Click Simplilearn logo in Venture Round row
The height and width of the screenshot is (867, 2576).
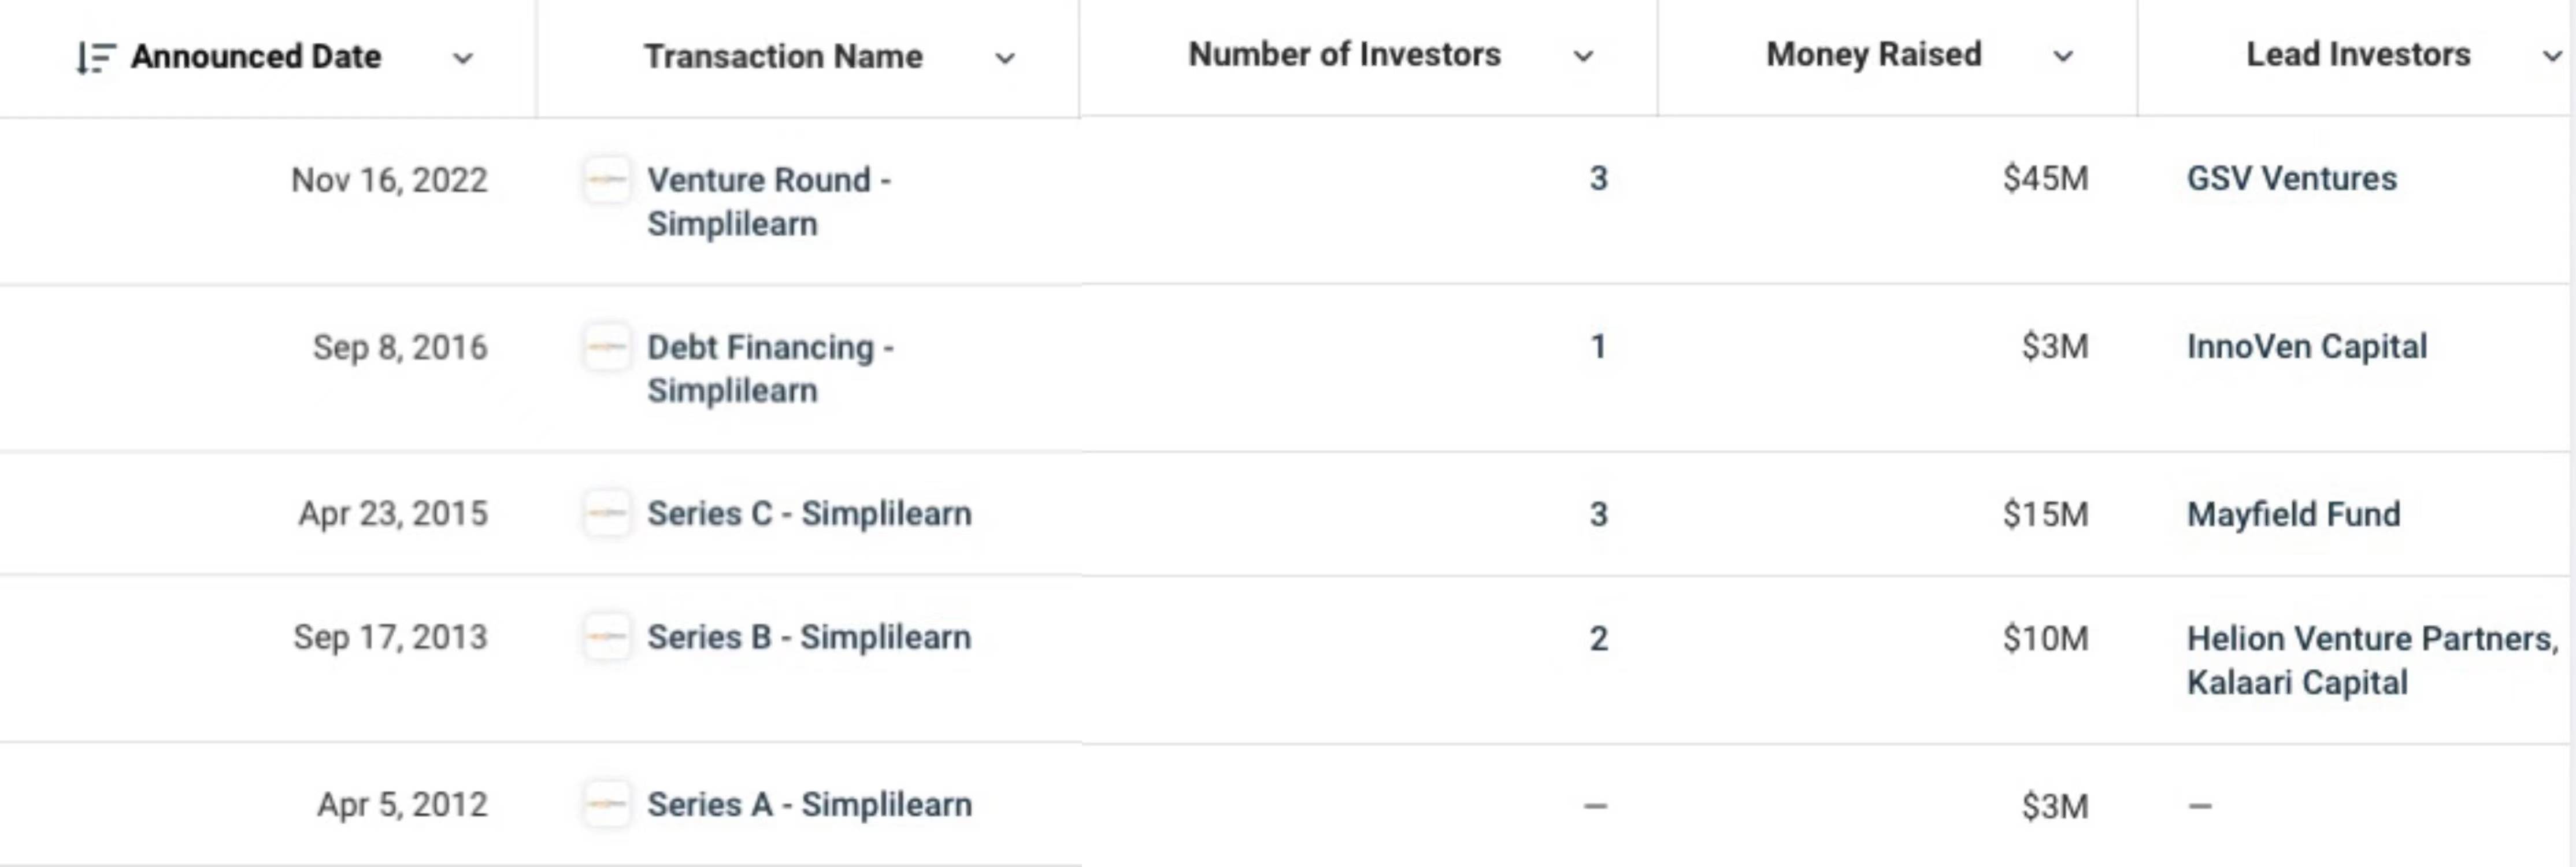tap(607, 180)
